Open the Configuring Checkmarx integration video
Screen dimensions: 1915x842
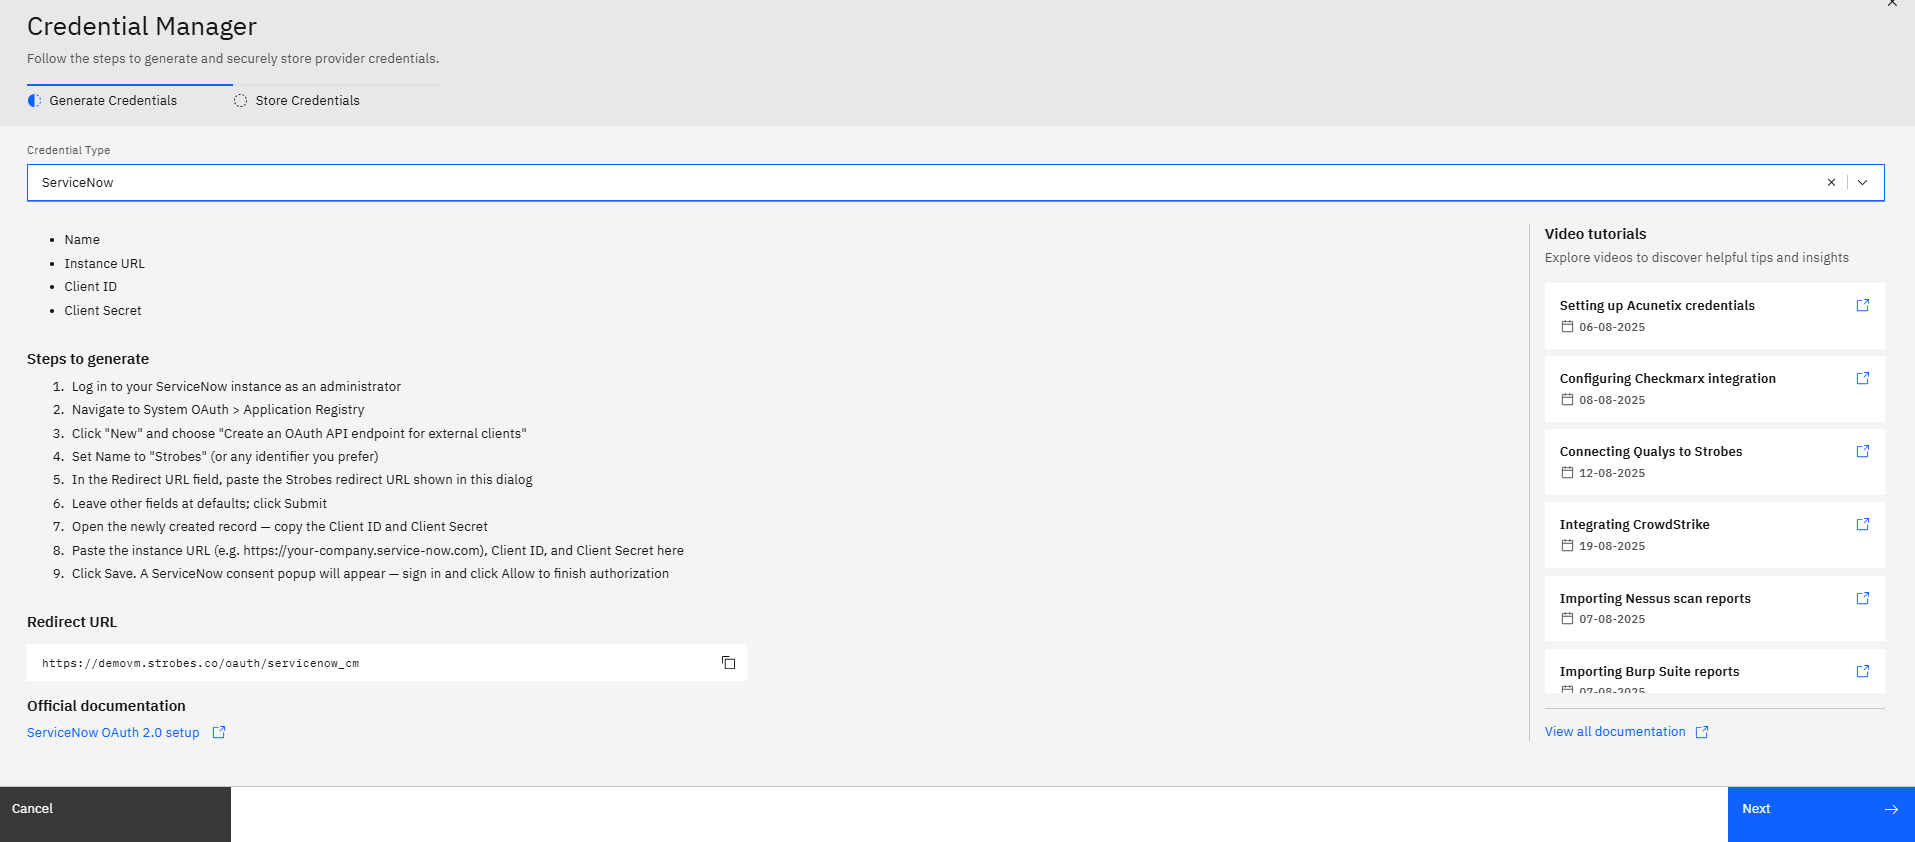point(1714,389)
